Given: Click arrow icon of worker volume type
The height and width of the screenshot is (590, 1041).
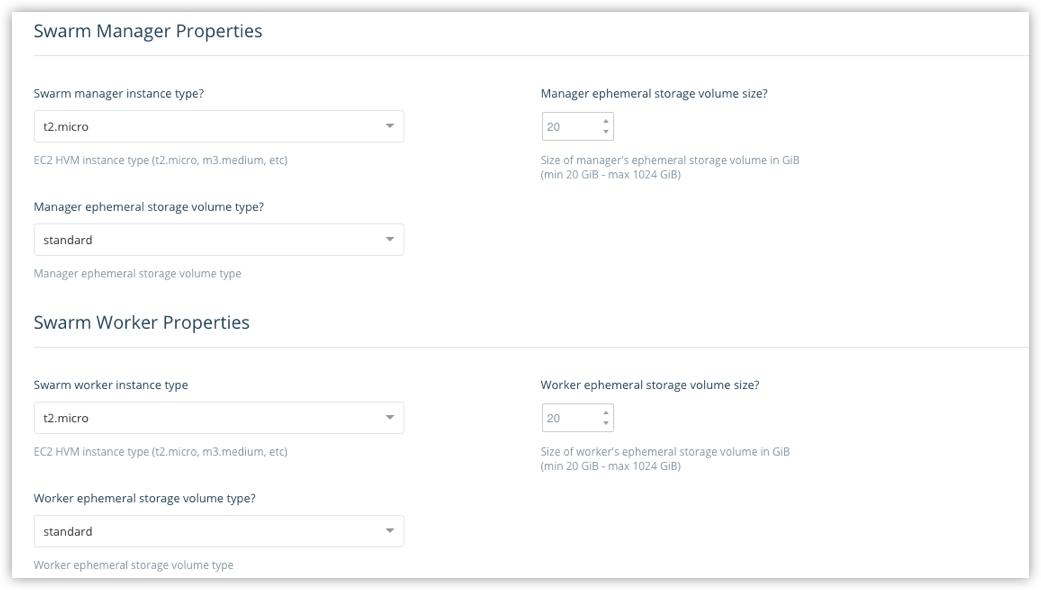Looking at the screenshot, I should [x=390, y=531].
